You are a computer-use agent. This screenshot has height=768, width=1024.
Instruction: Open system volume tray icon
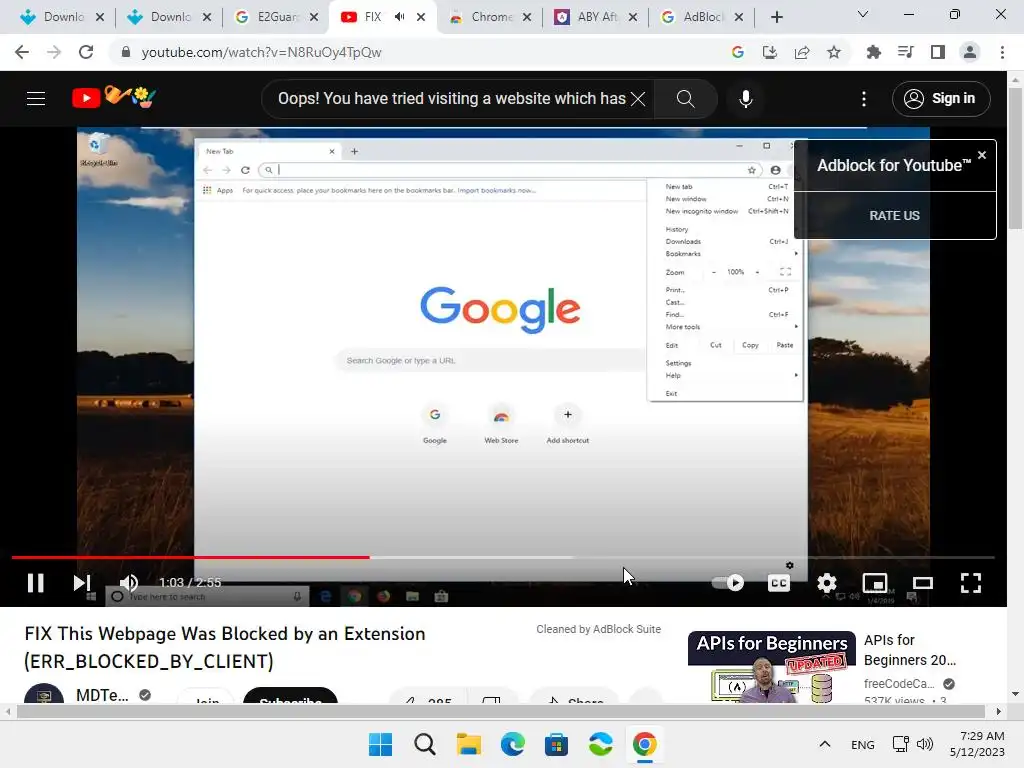[x=925, y=744]
